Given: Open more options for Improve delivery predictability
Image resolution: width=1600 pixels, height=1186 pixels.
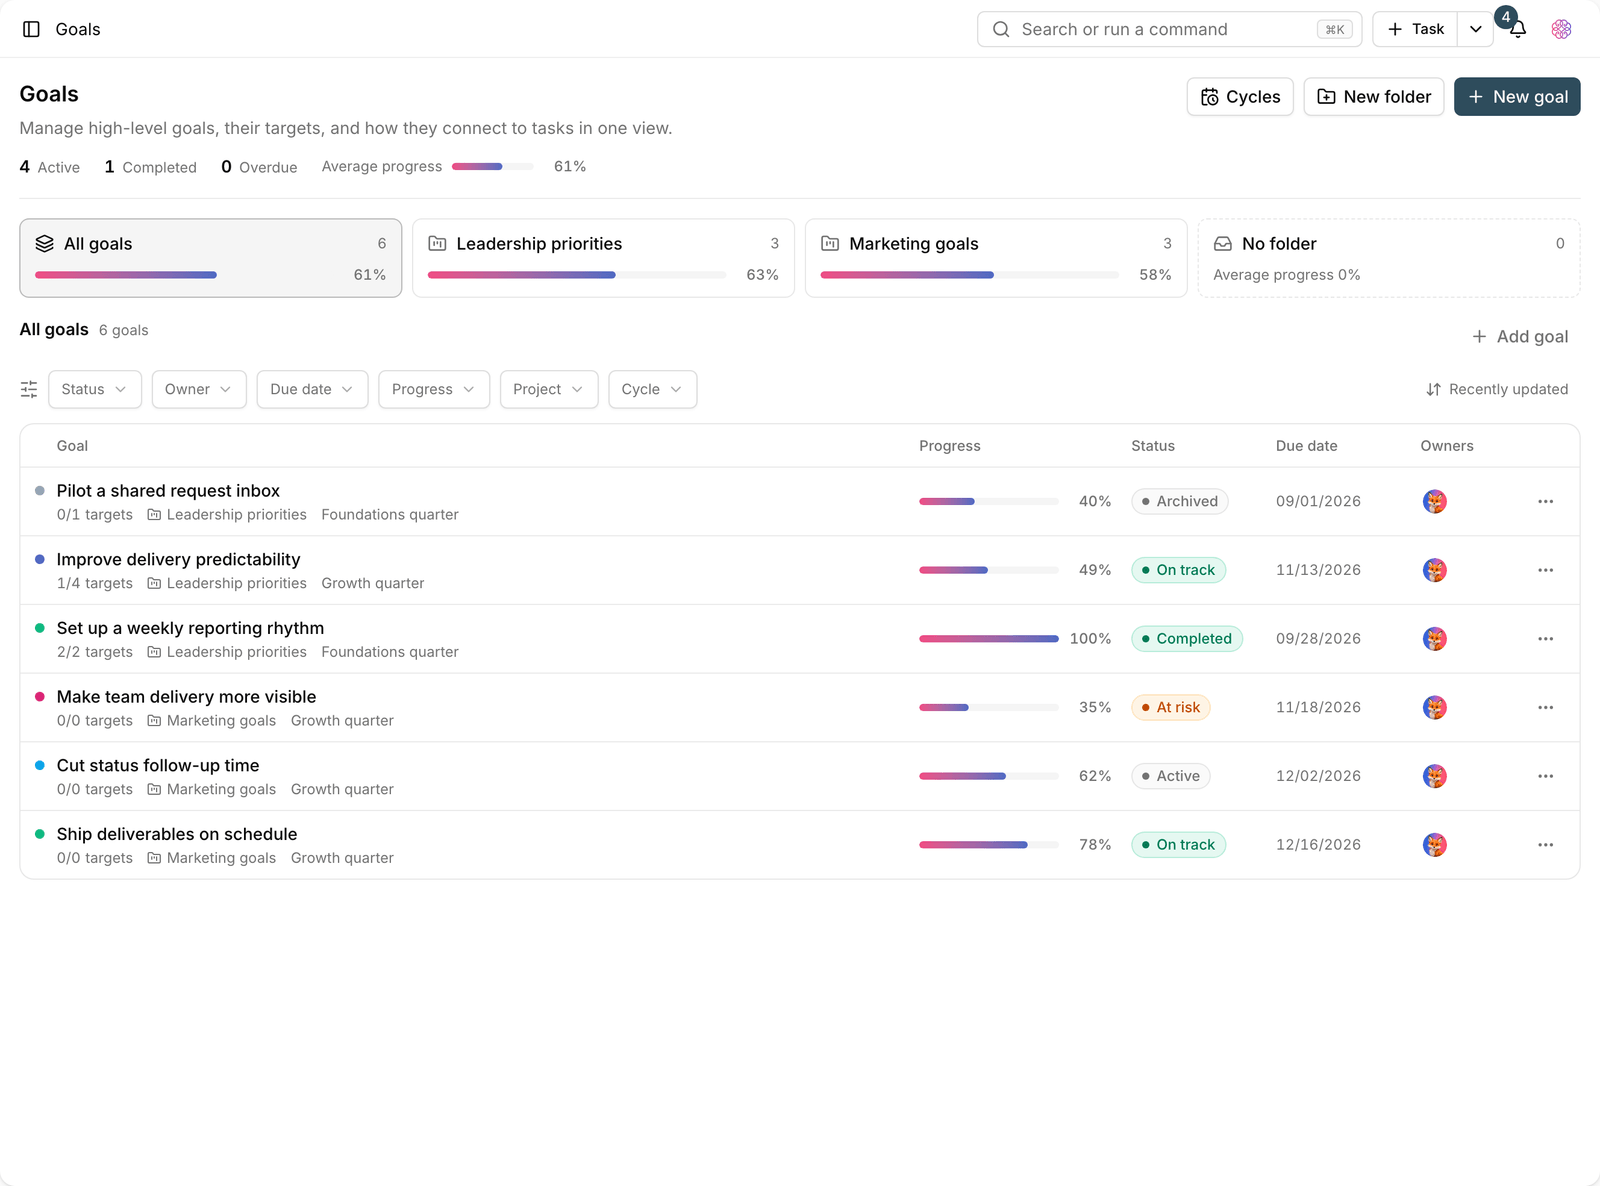Looking at the screenshot, I should click(1545, 570).
